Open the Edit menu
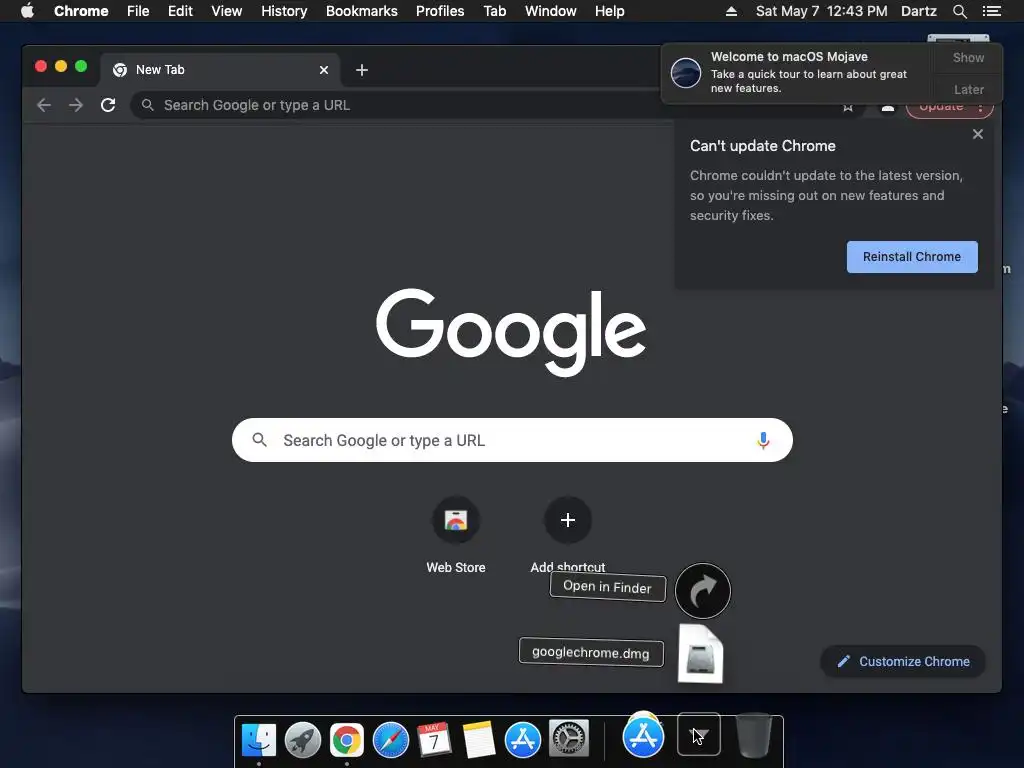Image resolution: width=1024 pixels, height=768 pixels. pyautogui.click(x=180, y=11)
